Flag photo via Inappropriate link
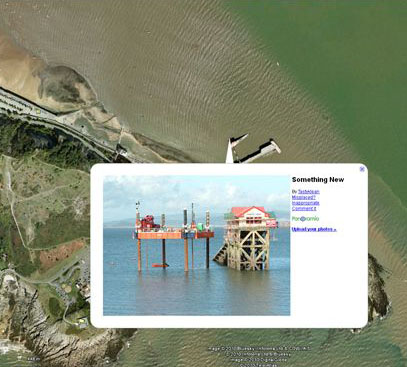Image resolution: width=407 pixels, height=367 pixels. 306,203
